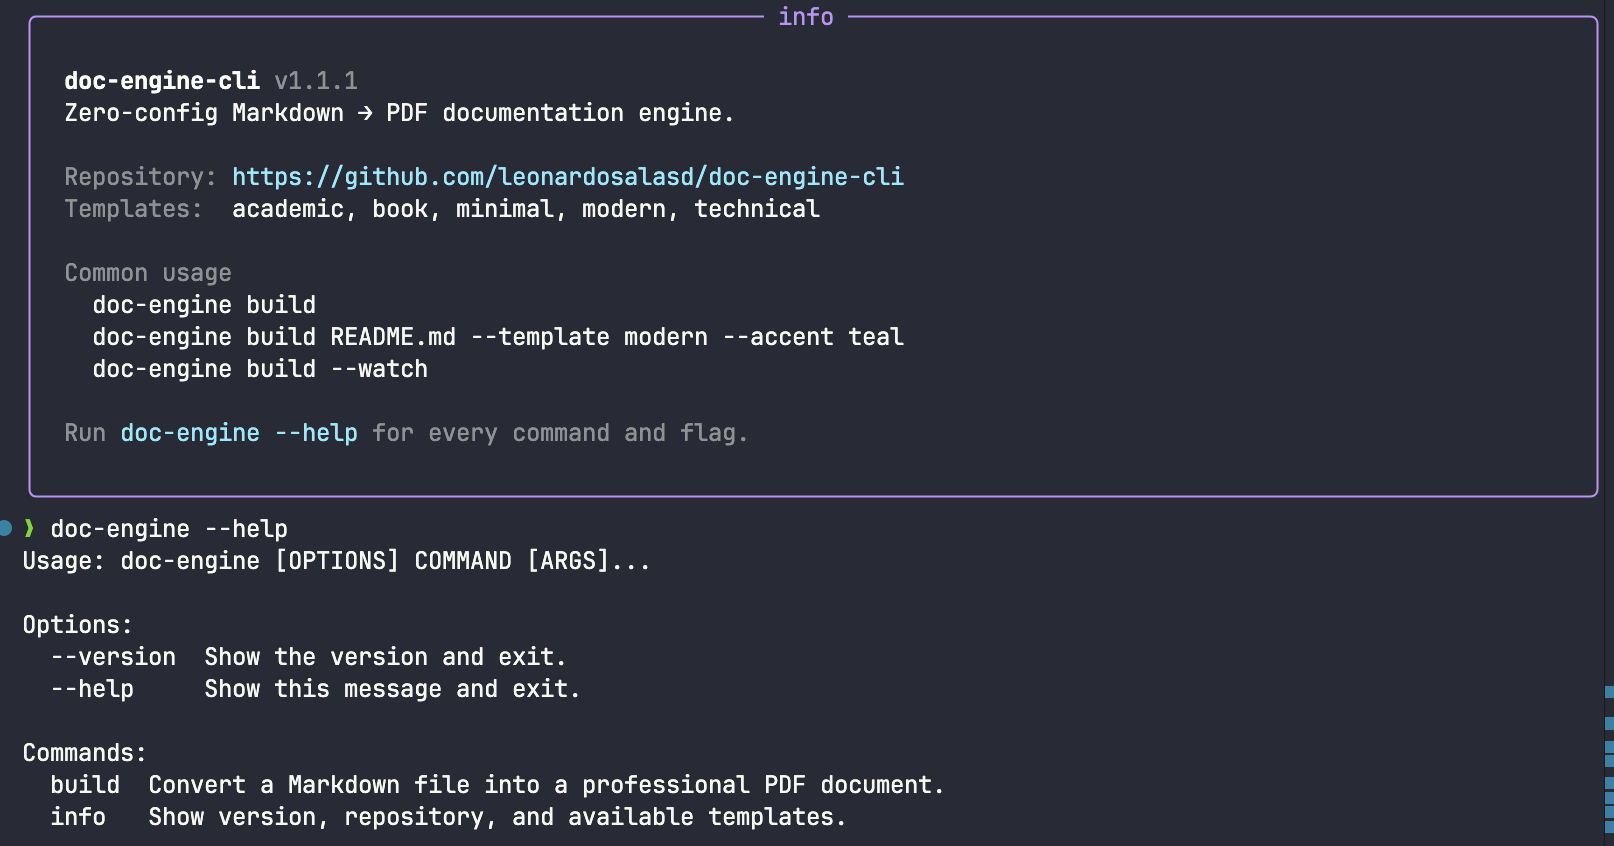Click the blue command status dot
Viewport: 1614px width, 846px height.
[x=5, y=528]
